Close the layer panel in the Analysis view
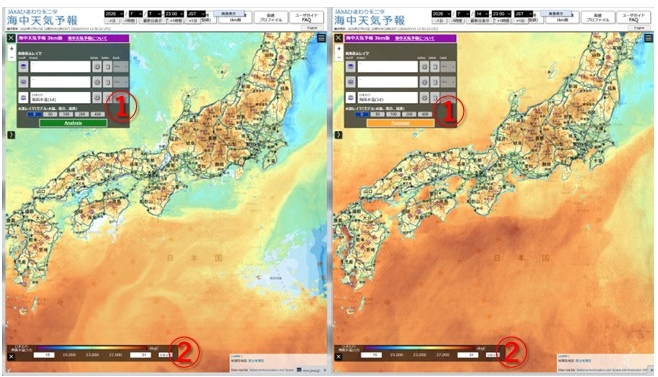Image resolution: width=658 pixels, height=377 pixels. click(x=11, y=38)
